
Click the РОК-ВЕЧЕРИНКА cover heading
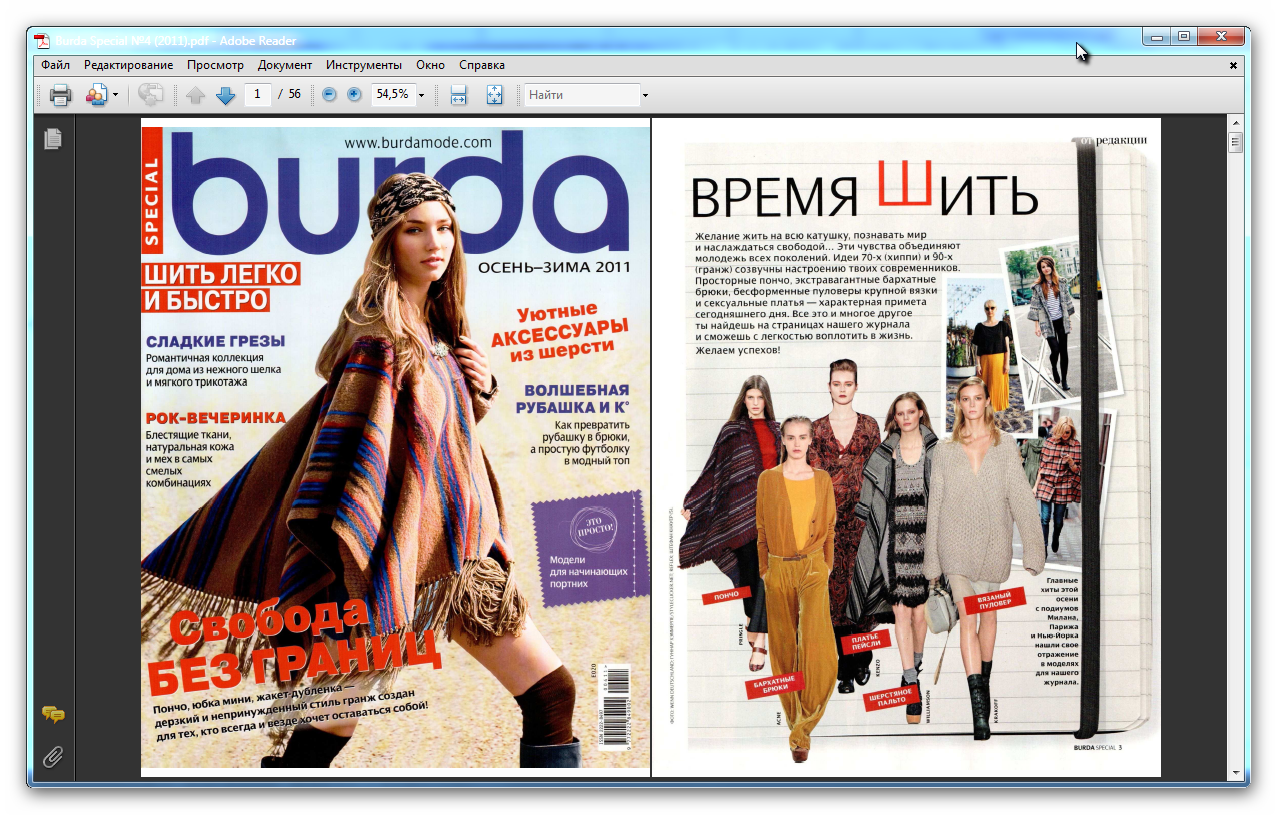[x=215, y=417]
